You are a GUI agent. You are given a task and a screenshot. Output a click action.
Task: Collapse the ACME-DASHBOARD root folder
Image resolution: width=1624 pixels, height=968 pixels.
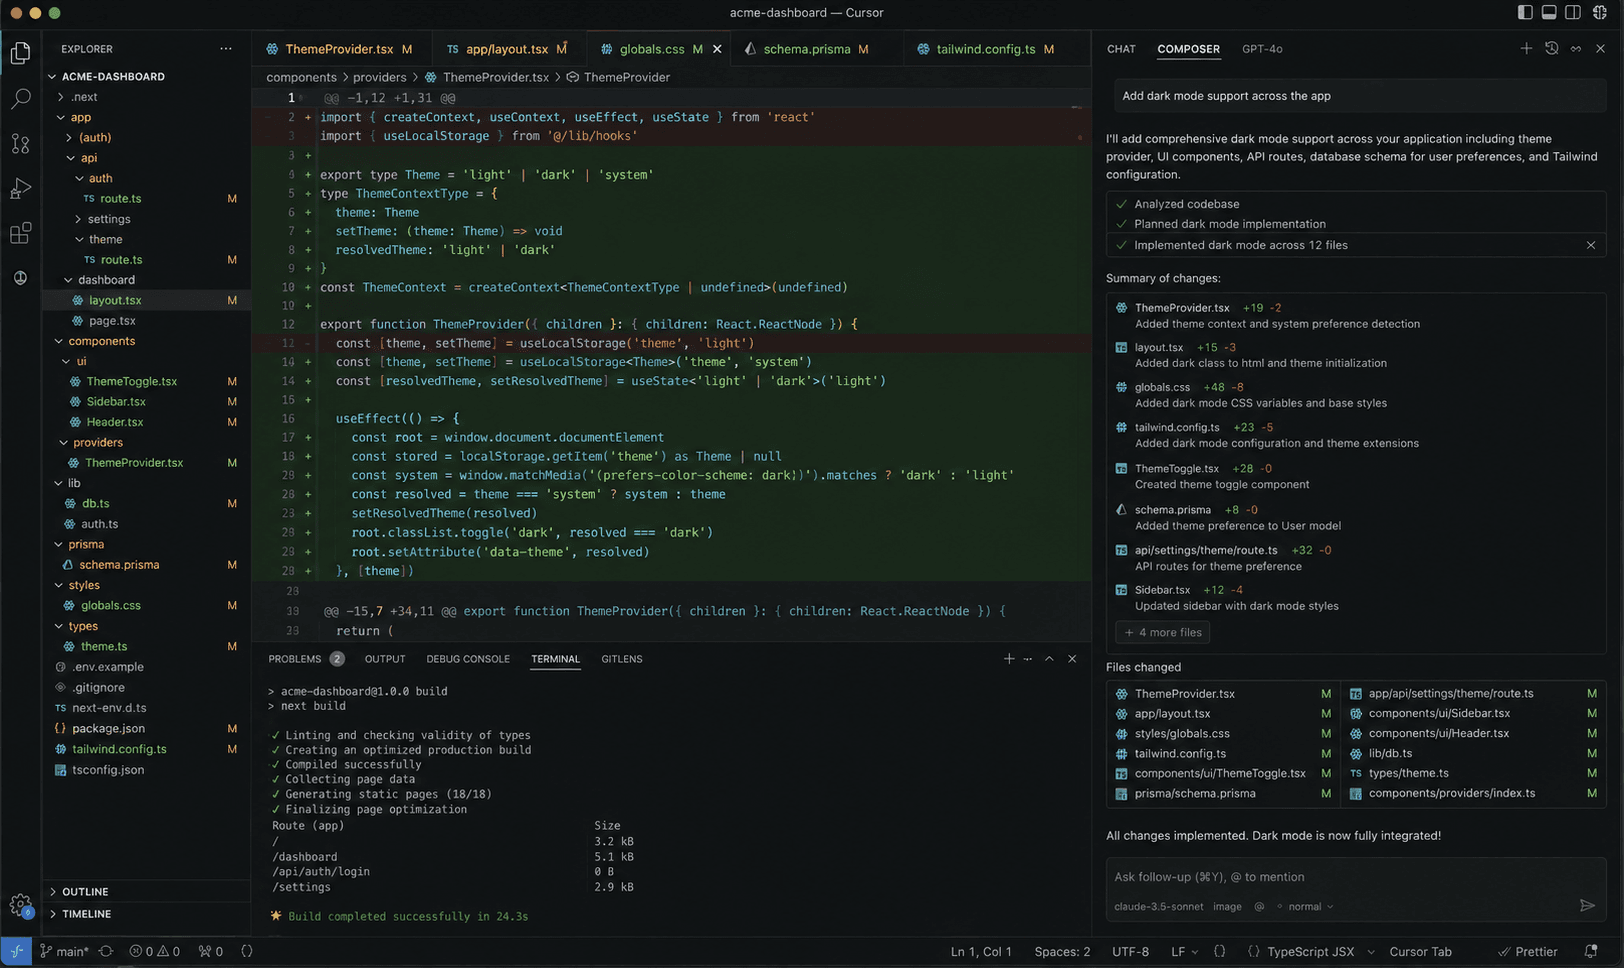[x=113, y=76]
